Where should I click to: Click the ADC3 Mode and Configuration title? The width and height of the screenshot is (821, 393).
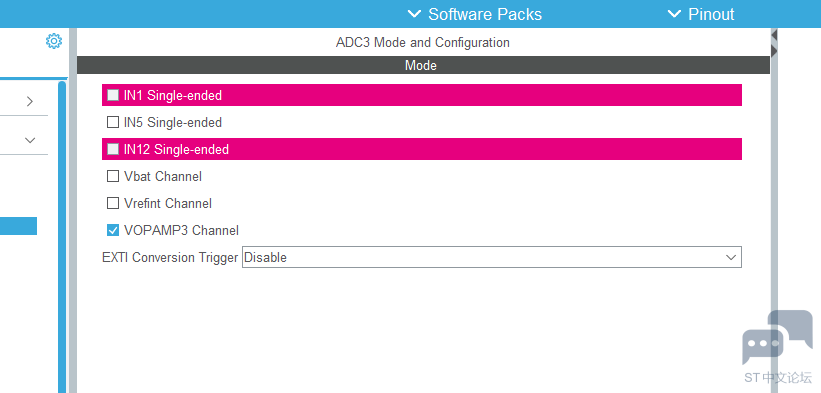click(423, 42)
